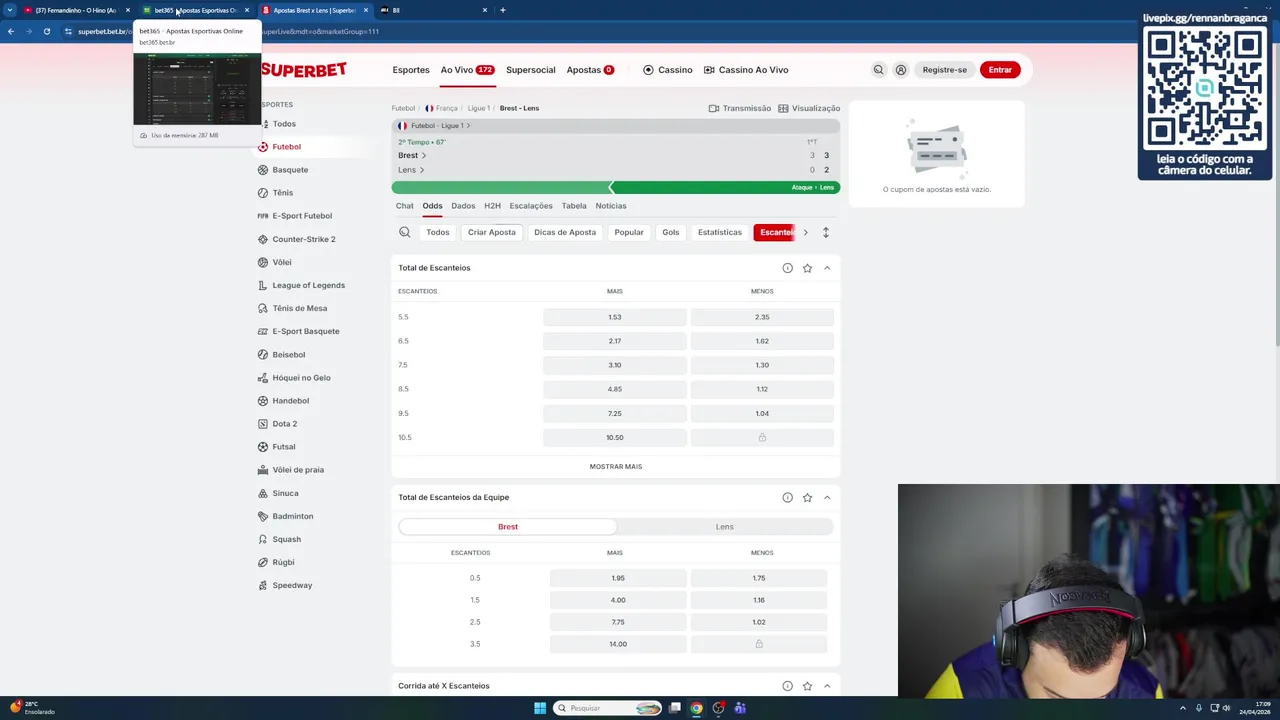This screenshot has height=720, width=1280.
Task: Switch to the Tabela tab
Action: click(x=574, y=206)
